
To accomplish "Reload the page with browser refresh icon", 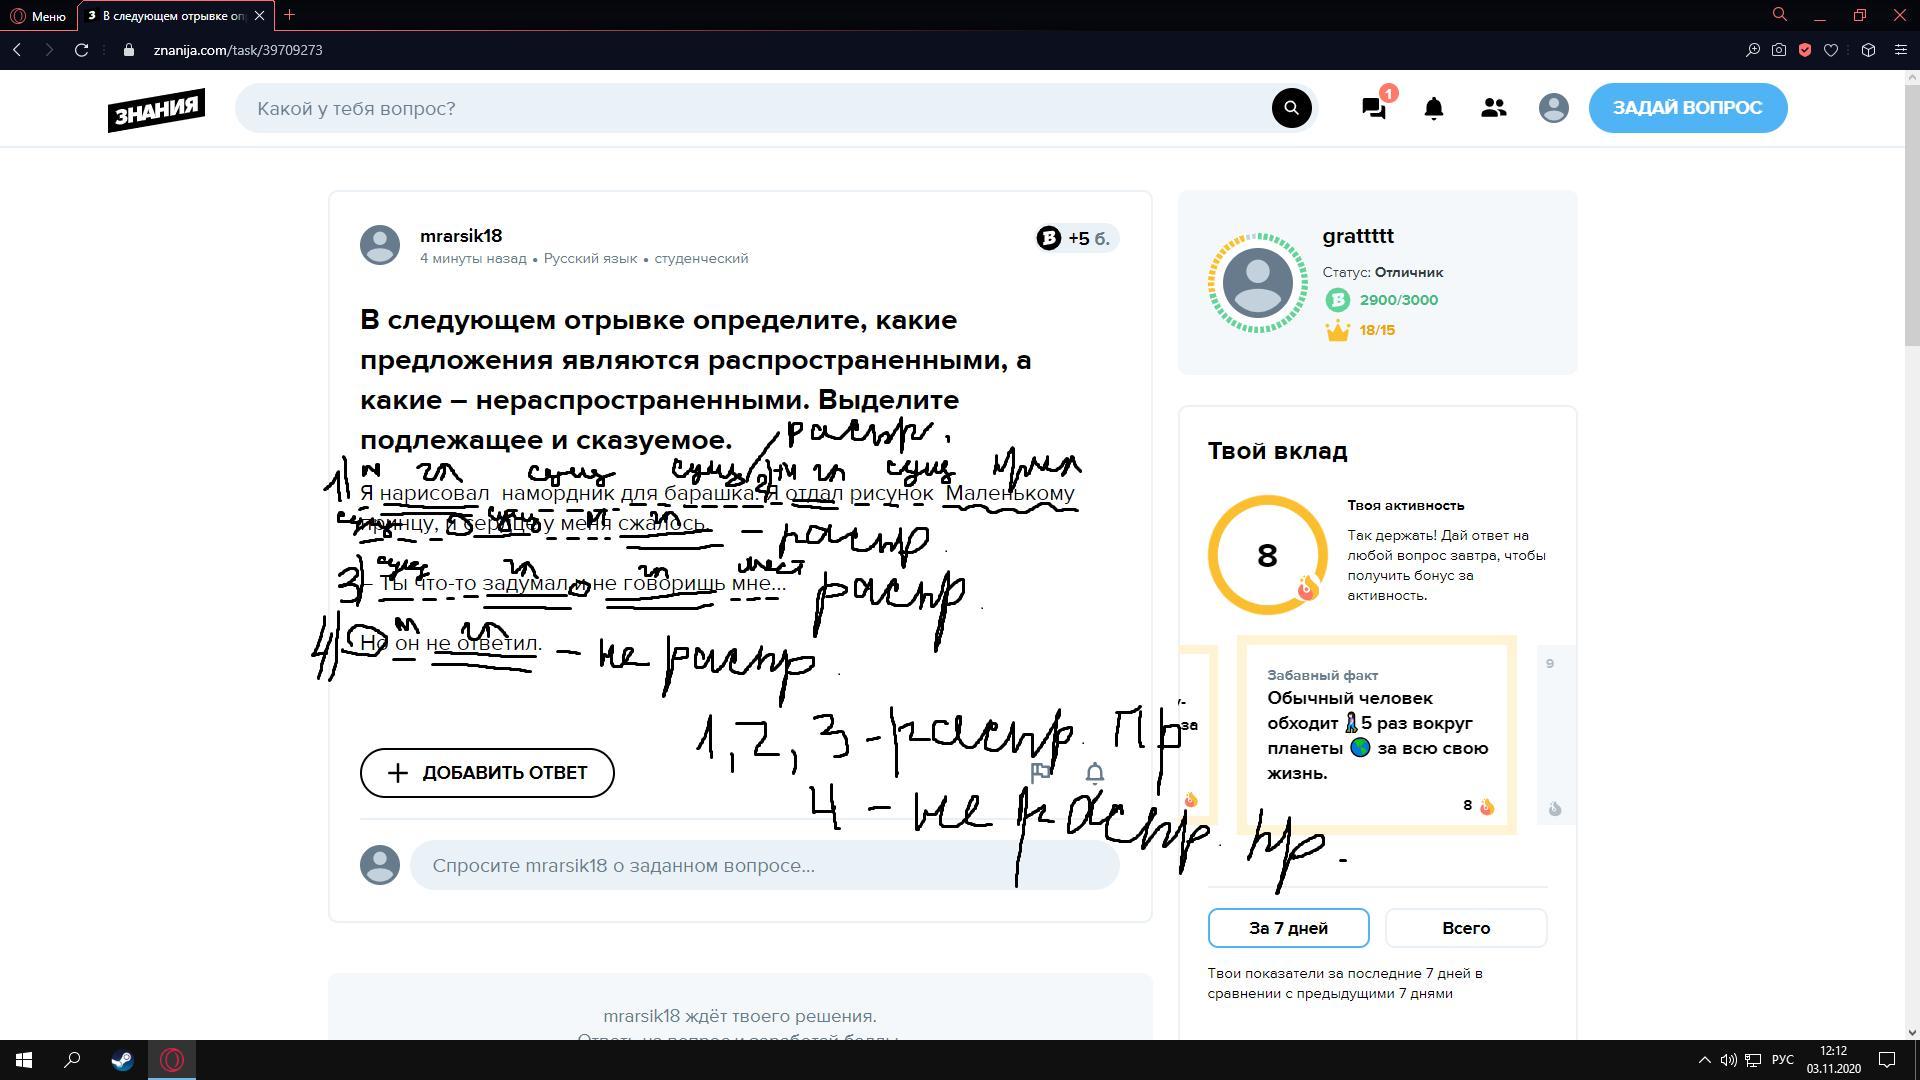I will point(82,50).
